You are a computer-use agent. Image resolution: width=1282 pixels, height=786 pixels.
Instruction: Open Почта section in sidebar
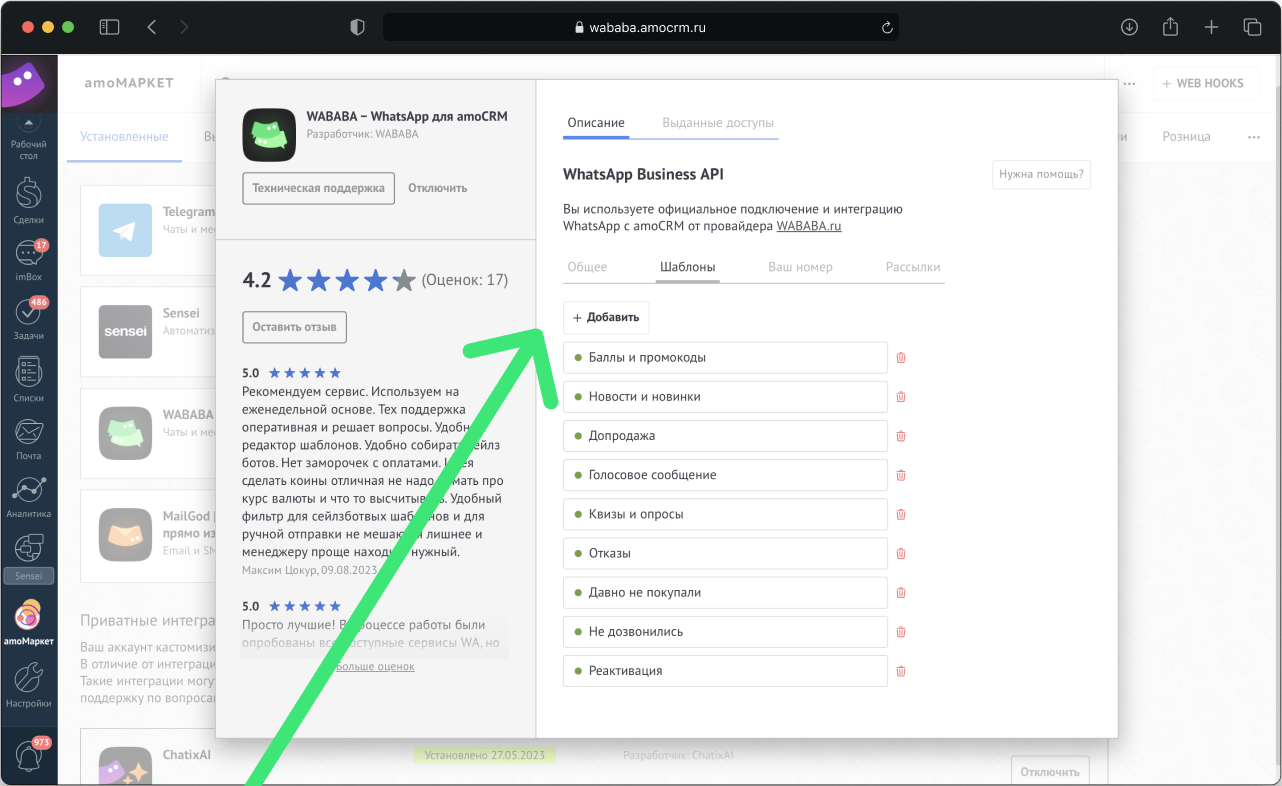(x=28, y=437)
